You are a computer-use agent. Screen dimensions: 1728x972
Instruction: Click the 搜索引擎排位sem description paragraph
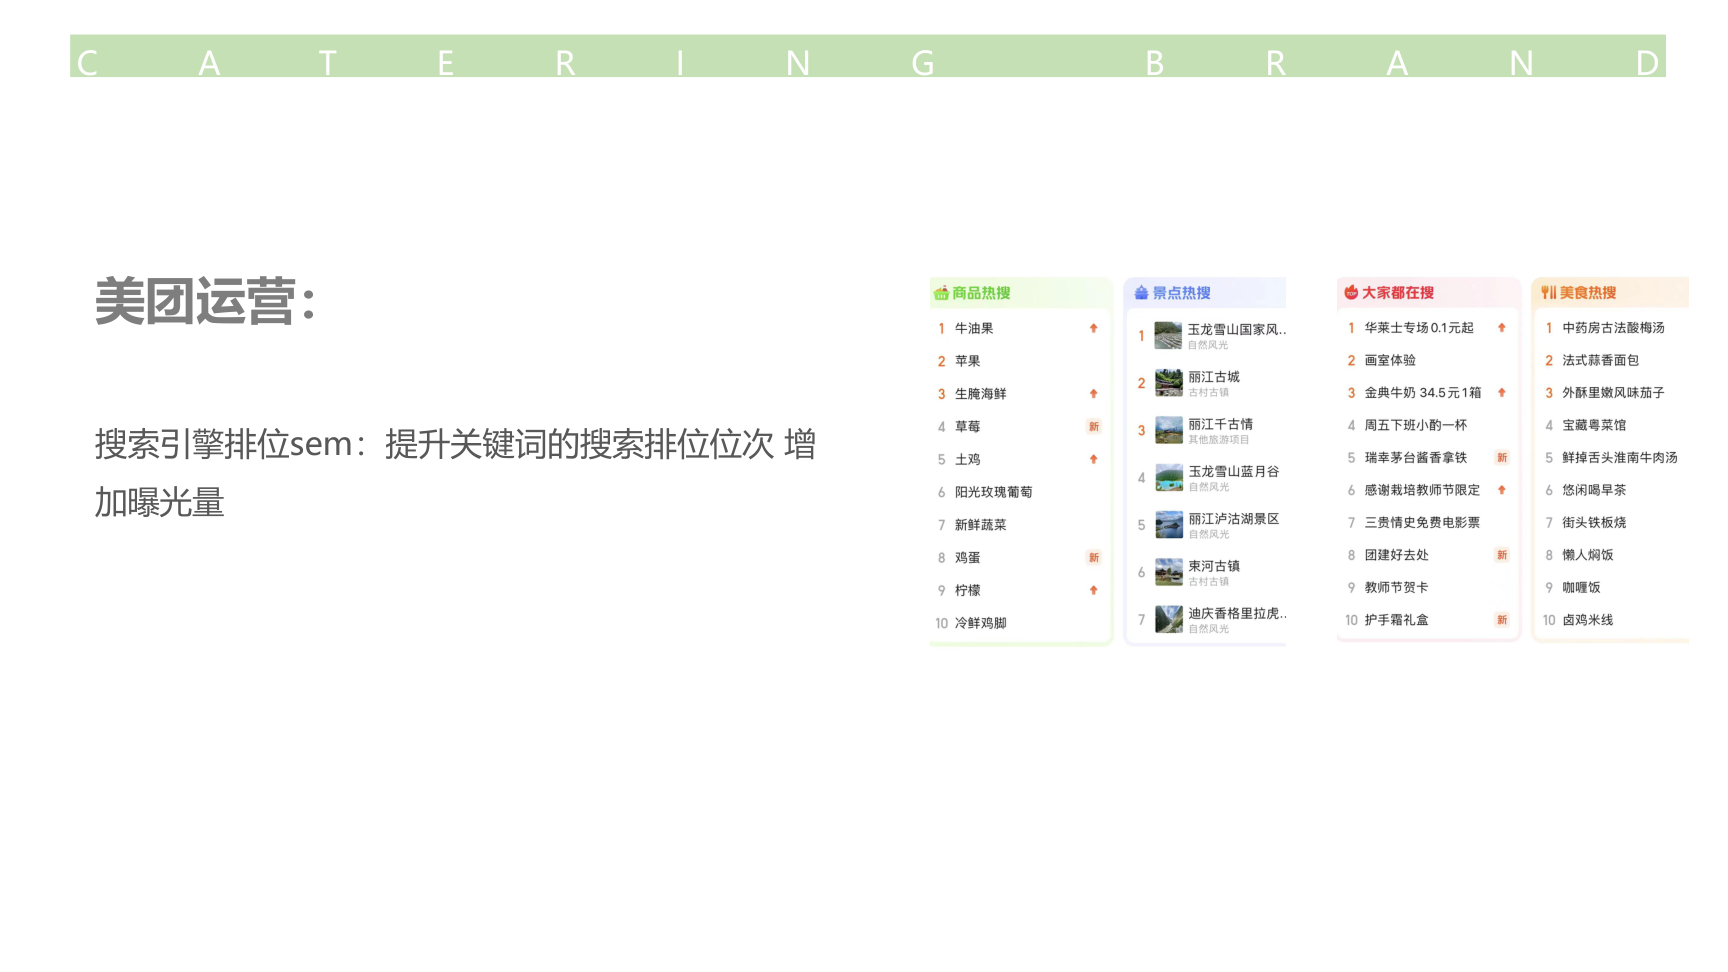coord(455,472)
